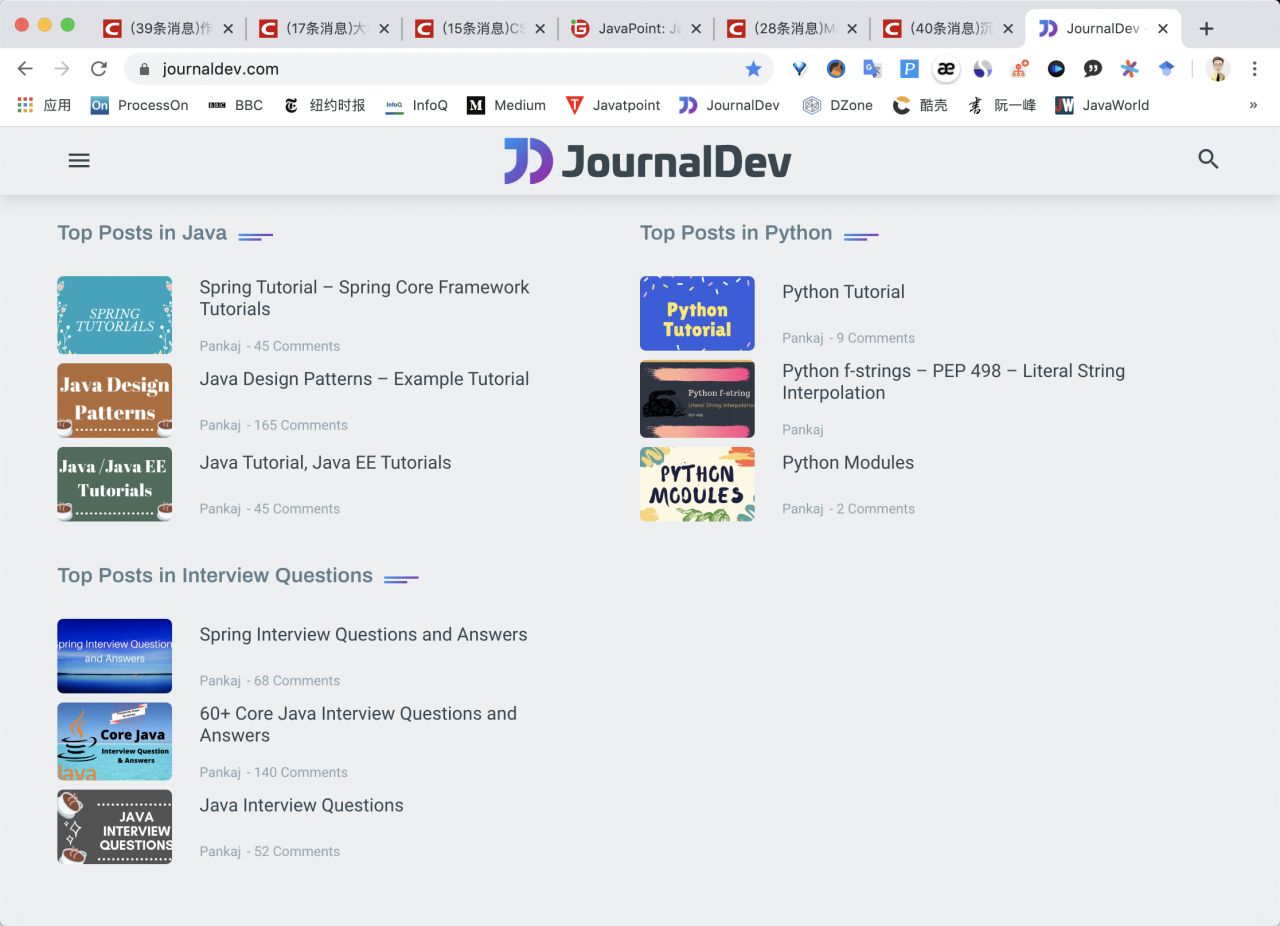
Task: Expand hidden bookmarks with the chevron
Action: coord(1253,105)
